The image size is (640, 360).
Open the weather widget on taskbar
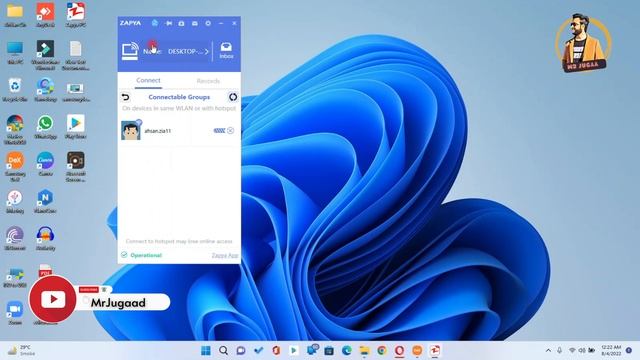(x=22, y=350)
